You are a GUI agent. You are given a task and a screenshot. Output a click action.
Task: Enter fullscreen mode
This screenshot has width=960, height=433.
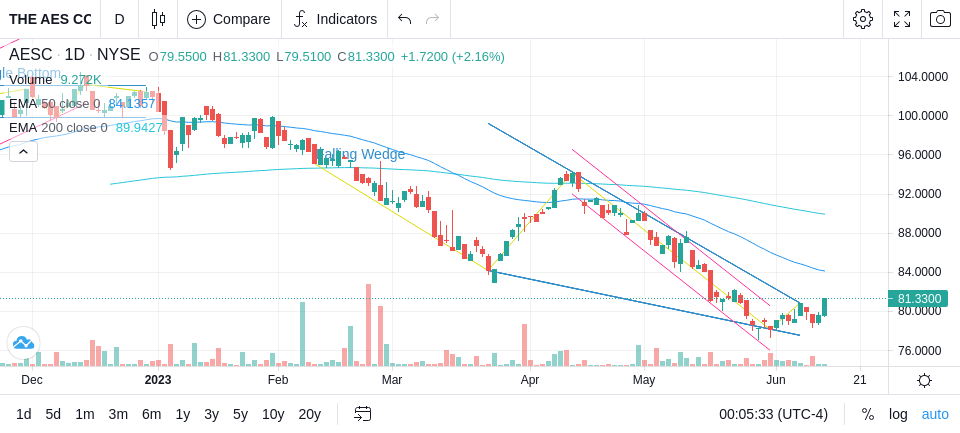tap(902, 19)
